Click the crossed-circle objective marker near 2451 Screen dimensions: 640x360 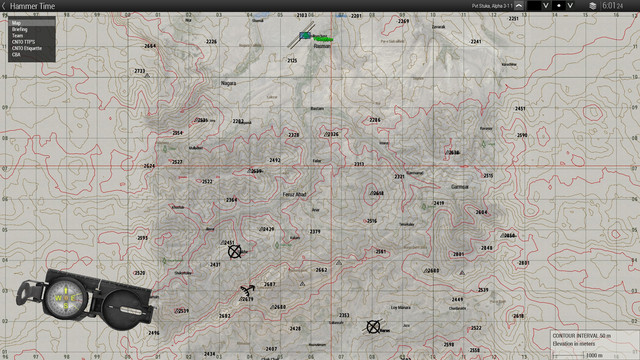[234, 251]
